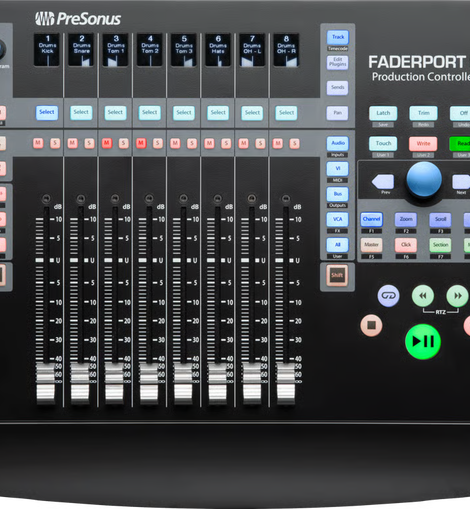Show All channels in mixer
470x509 pixels.
click(x=338, y=245)
